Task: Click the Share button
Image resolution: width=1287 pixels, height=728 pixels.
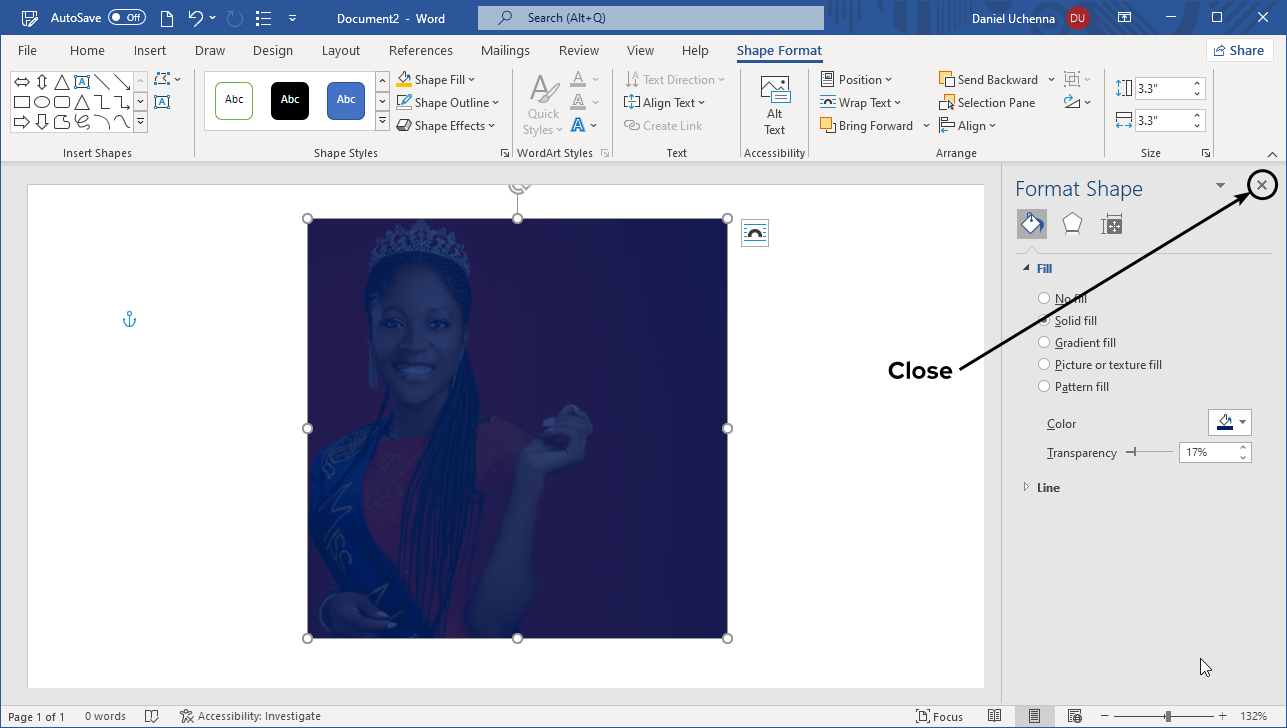Action: (1239, 51)
